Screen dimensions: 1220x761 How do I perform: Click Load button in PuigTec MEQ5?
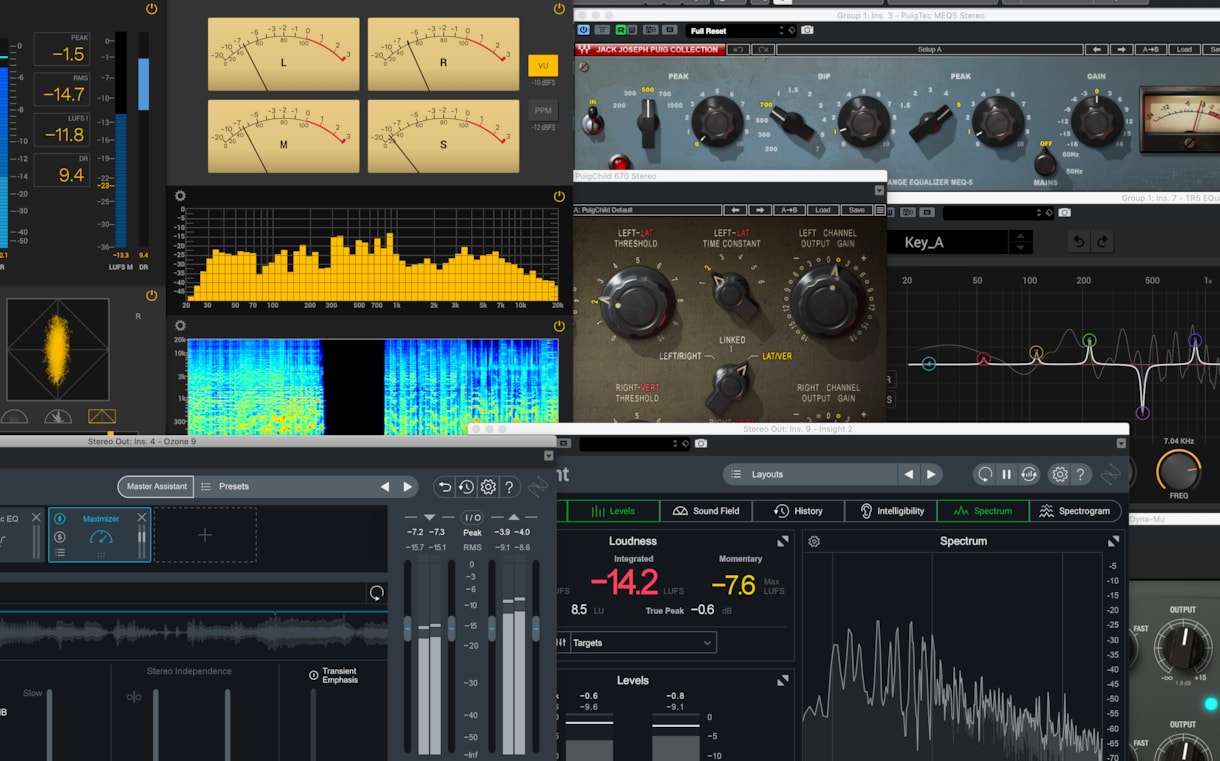[1184, 49]
